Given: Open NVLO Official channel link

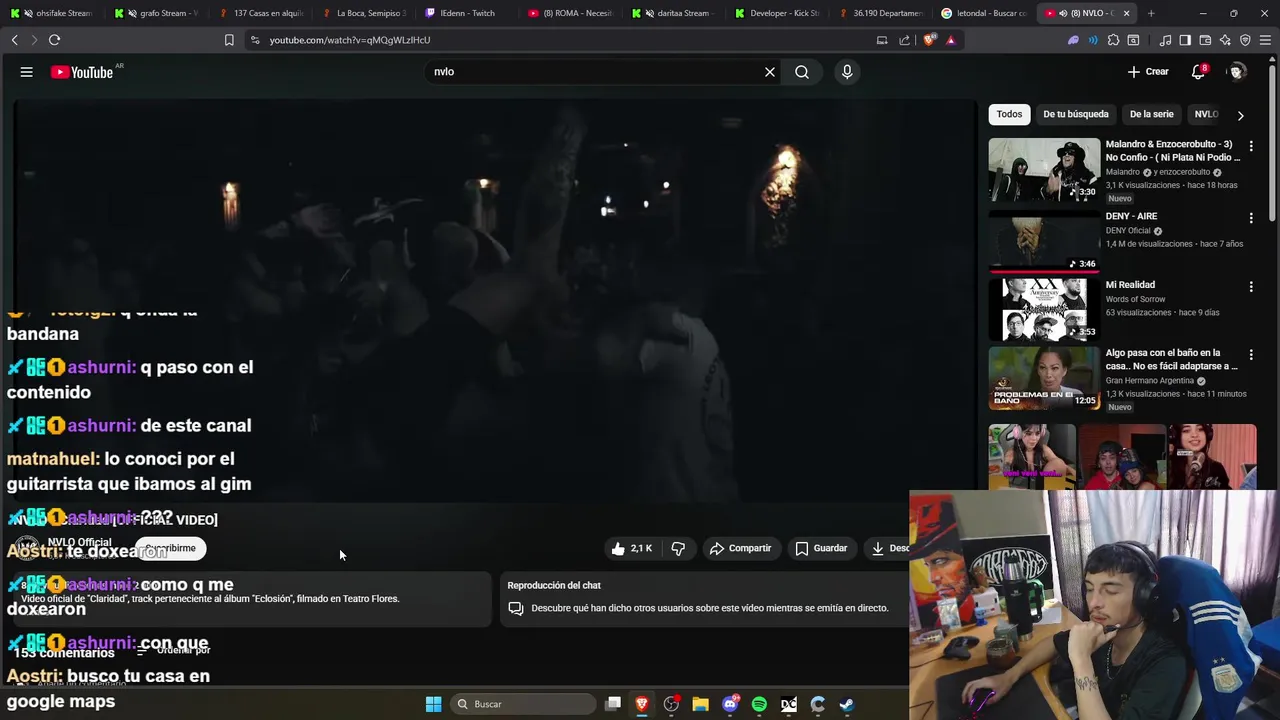Looking at the screenshot, I should [x=79, y=542].
